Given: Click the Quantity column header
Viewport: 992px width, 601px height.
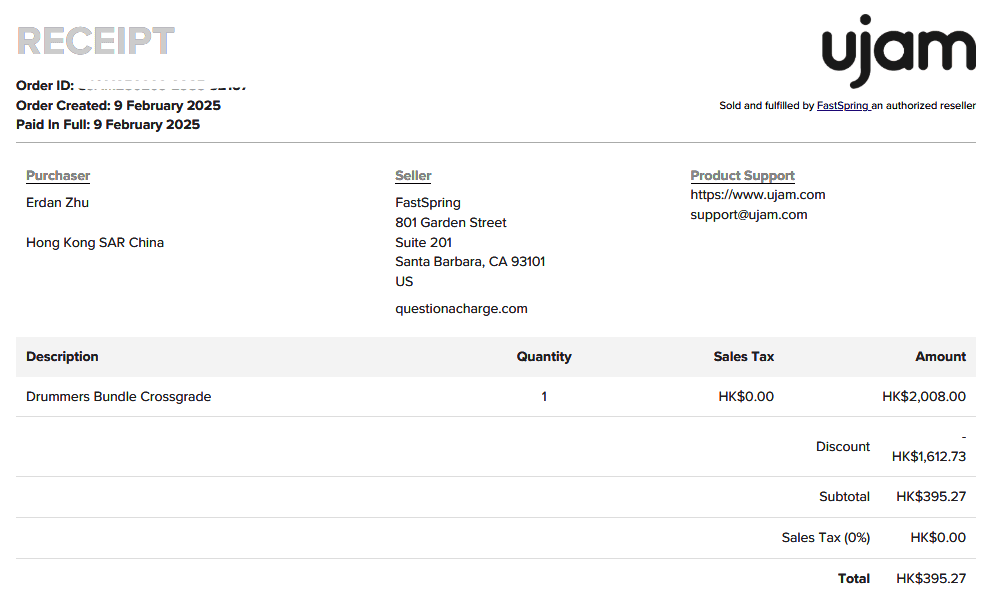Looking at the screenshot, I should [544, 357].
